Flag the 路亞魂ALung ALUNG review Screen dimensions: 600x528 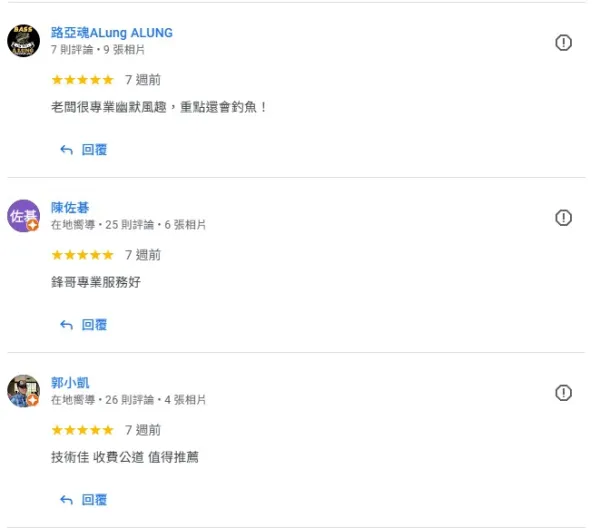(x=563, y=42)
